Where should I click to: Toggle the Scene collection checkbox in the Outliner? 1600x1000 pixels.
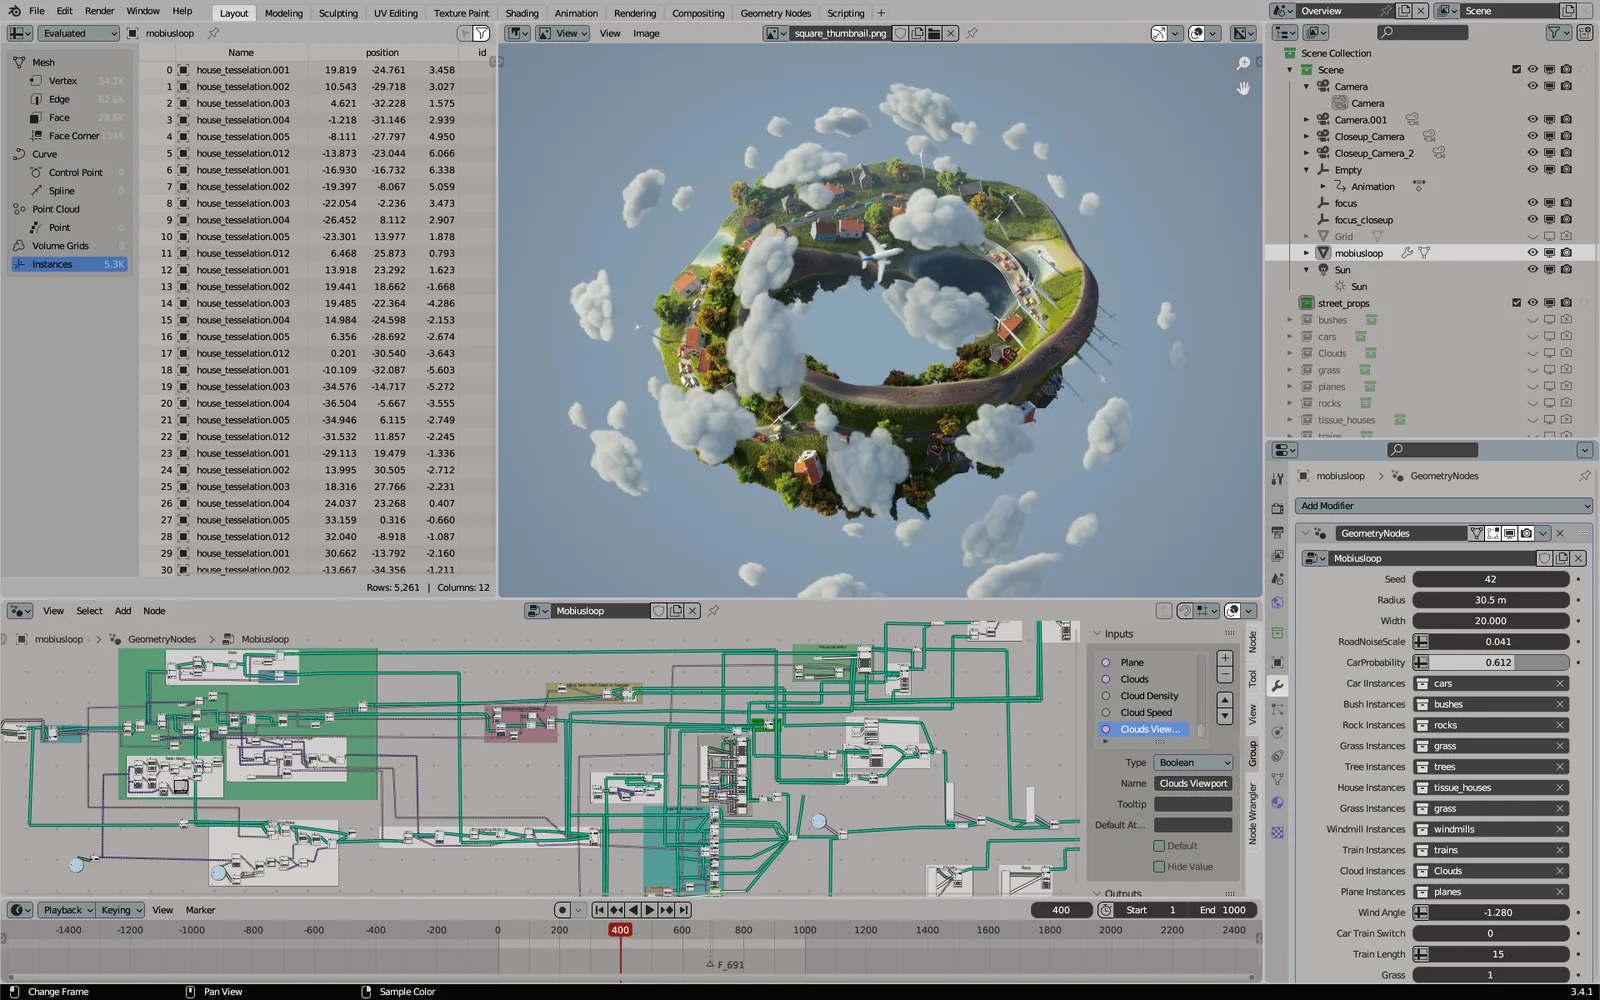(1516, 69)
